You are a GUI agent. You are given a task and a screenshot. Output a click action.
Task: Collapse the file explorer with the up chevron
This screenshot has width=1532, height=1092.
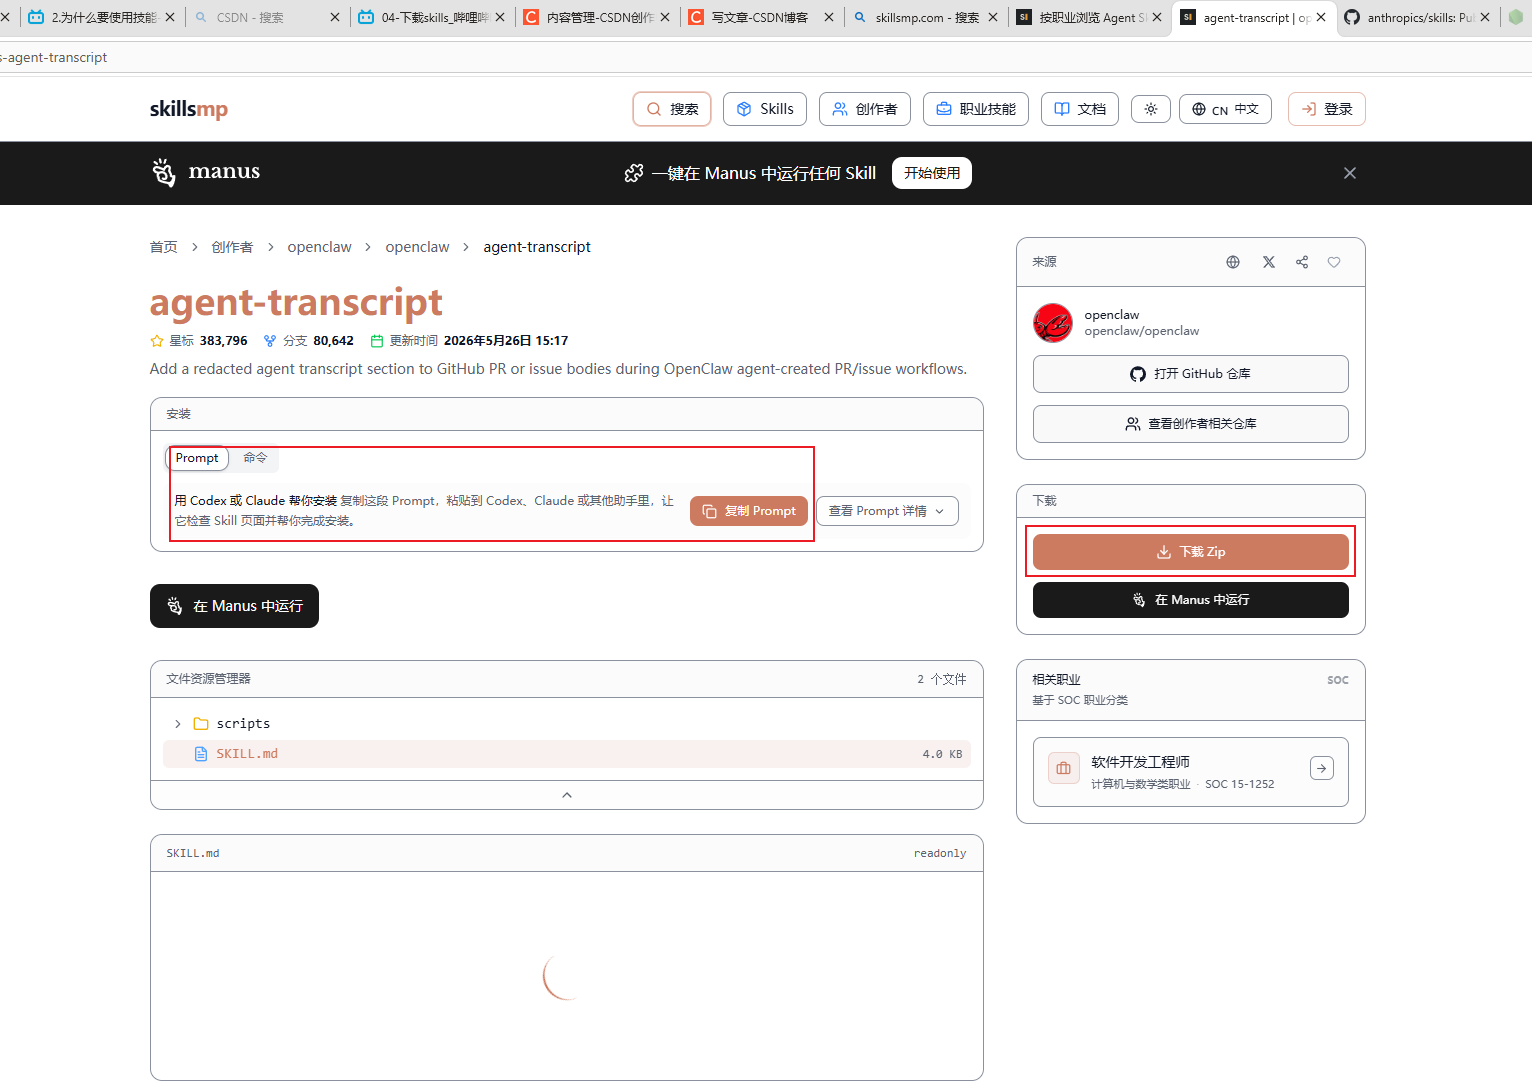point(567,795)
